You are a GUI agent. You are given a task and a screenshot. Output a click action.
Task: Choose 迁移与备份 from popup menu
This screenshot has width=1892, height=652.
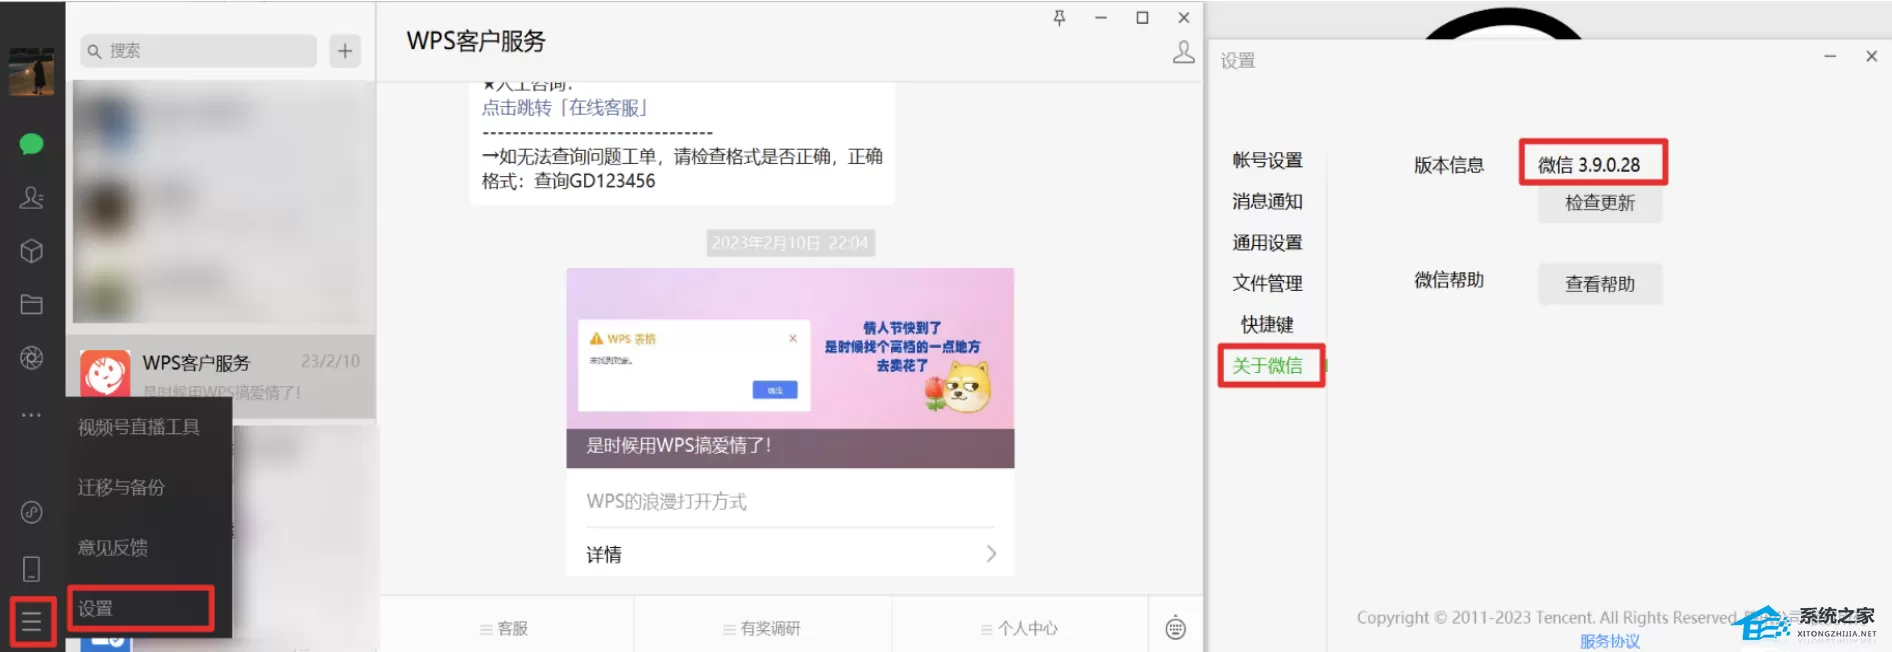122,487
